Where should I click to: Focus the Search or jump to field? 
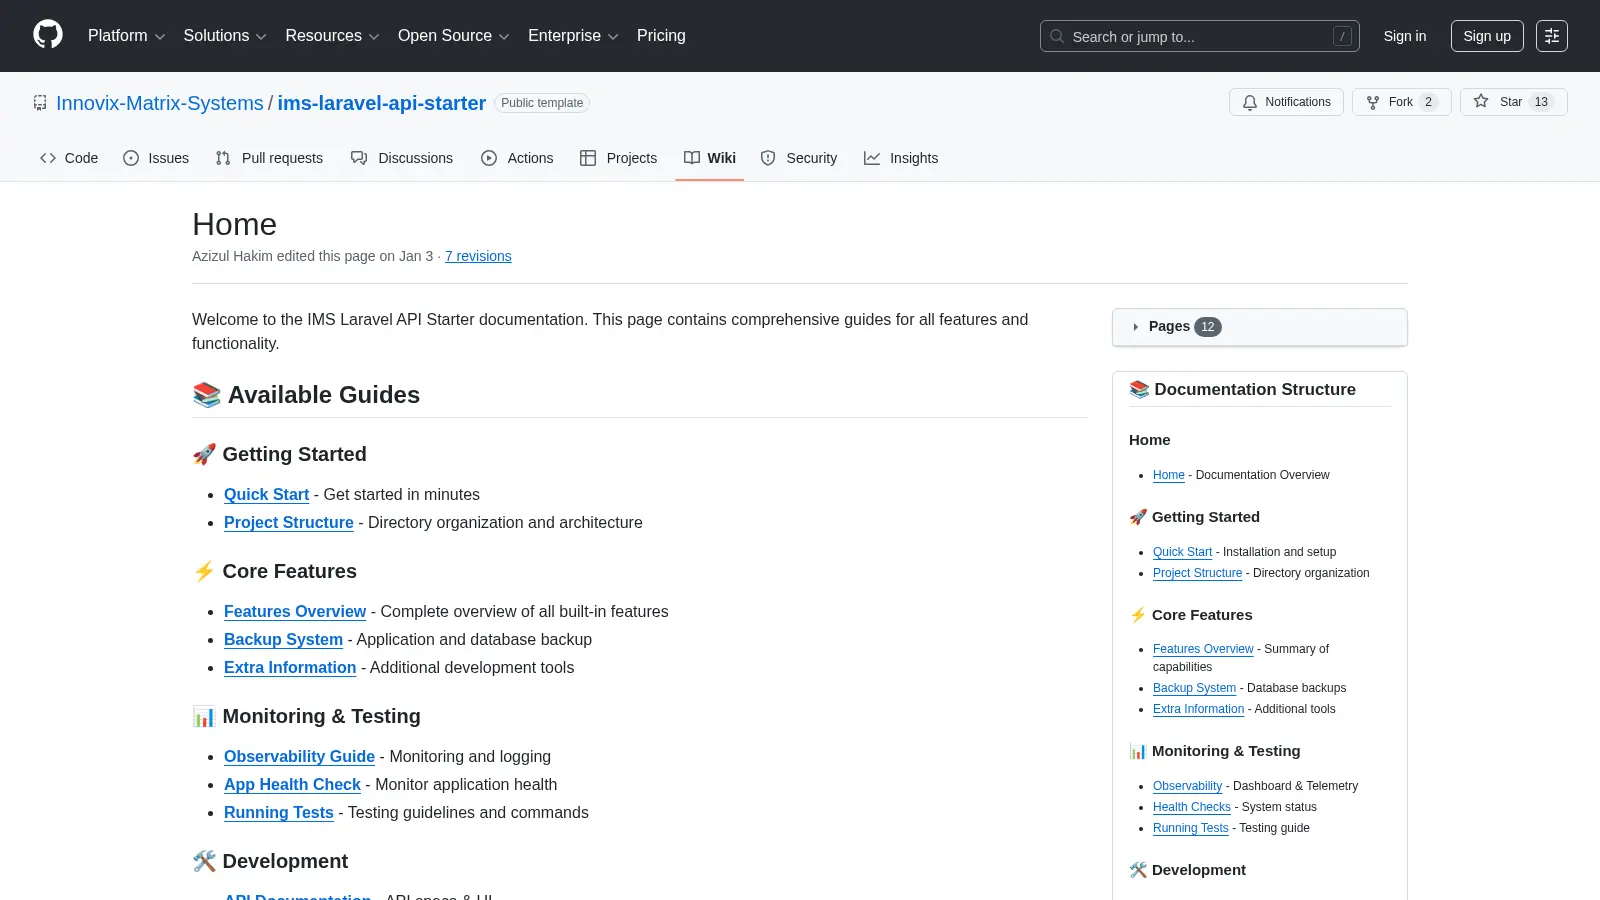(1199, 36)
